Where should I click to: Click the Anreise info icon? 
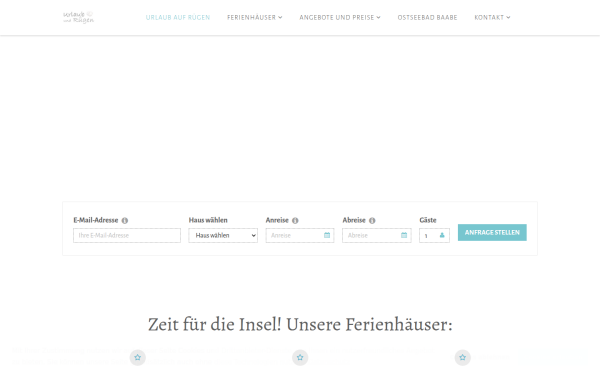295,220
